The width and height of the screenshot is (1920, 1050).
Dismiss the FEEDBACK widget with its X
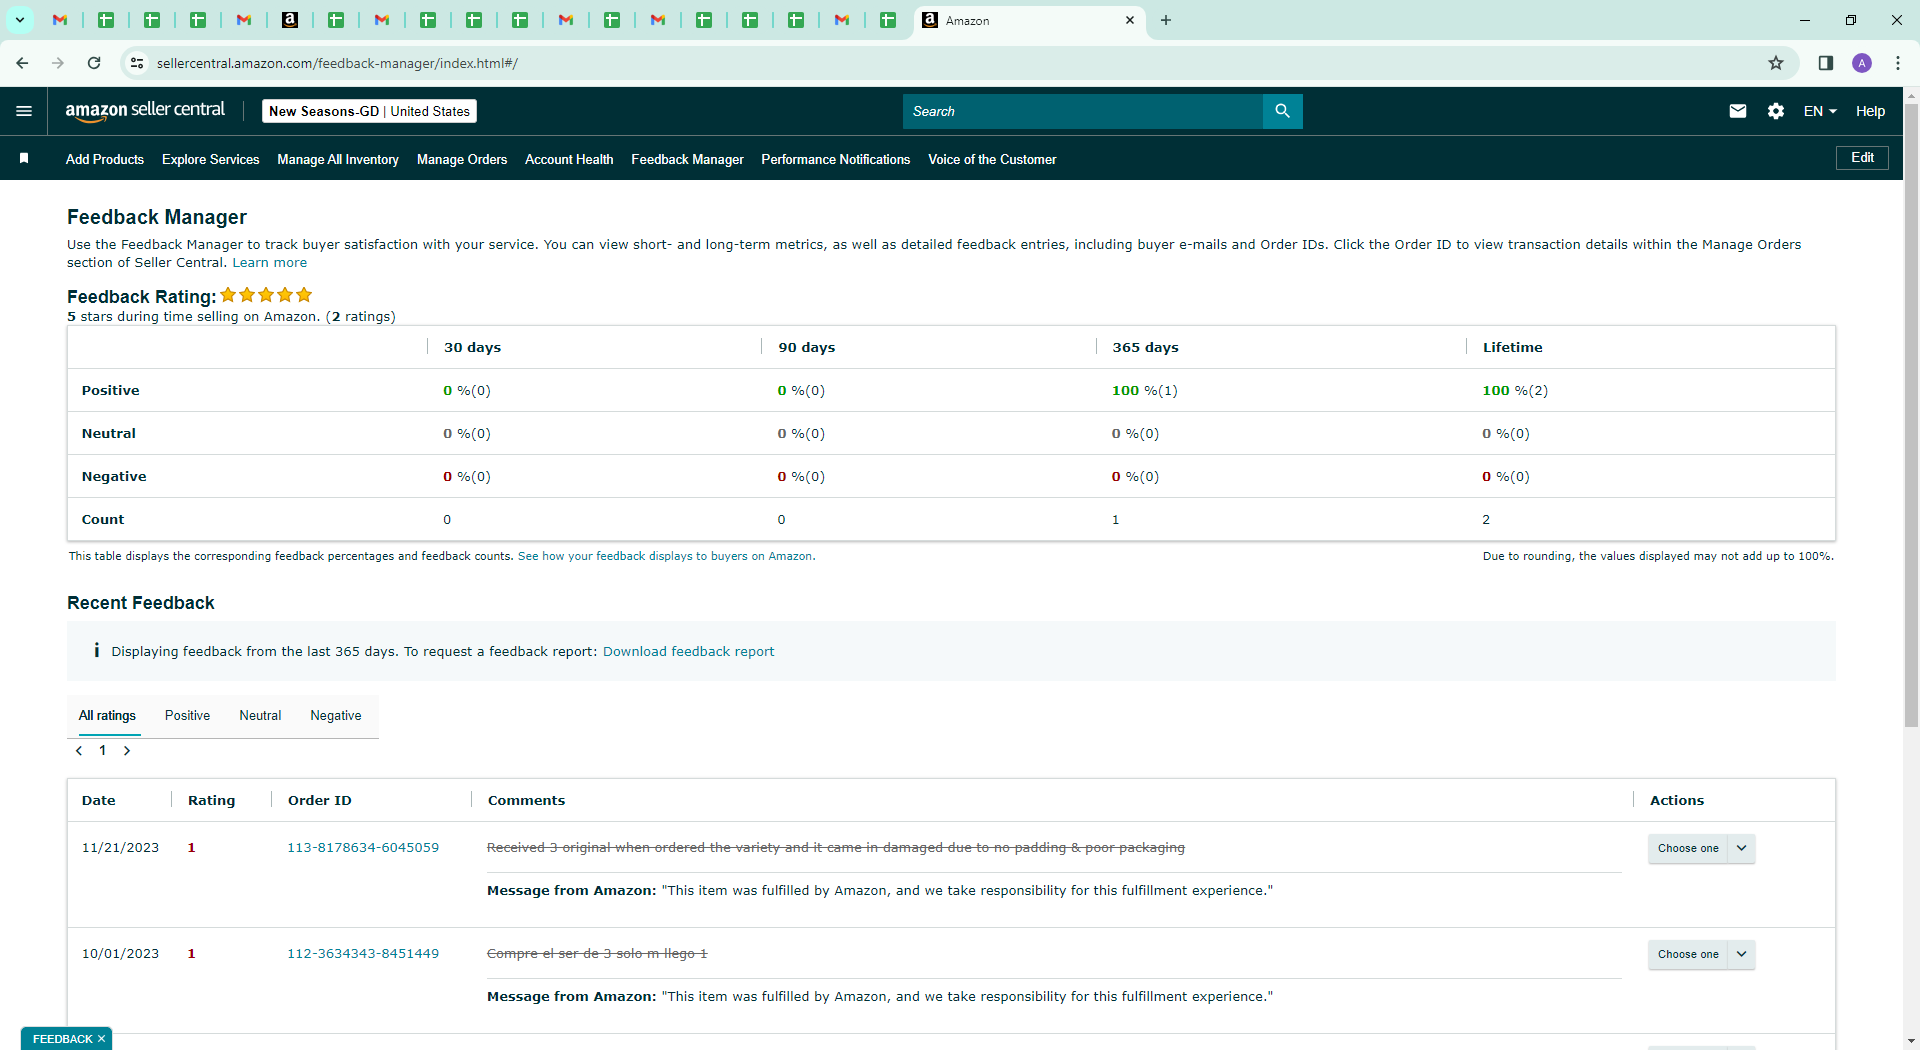101,1039
